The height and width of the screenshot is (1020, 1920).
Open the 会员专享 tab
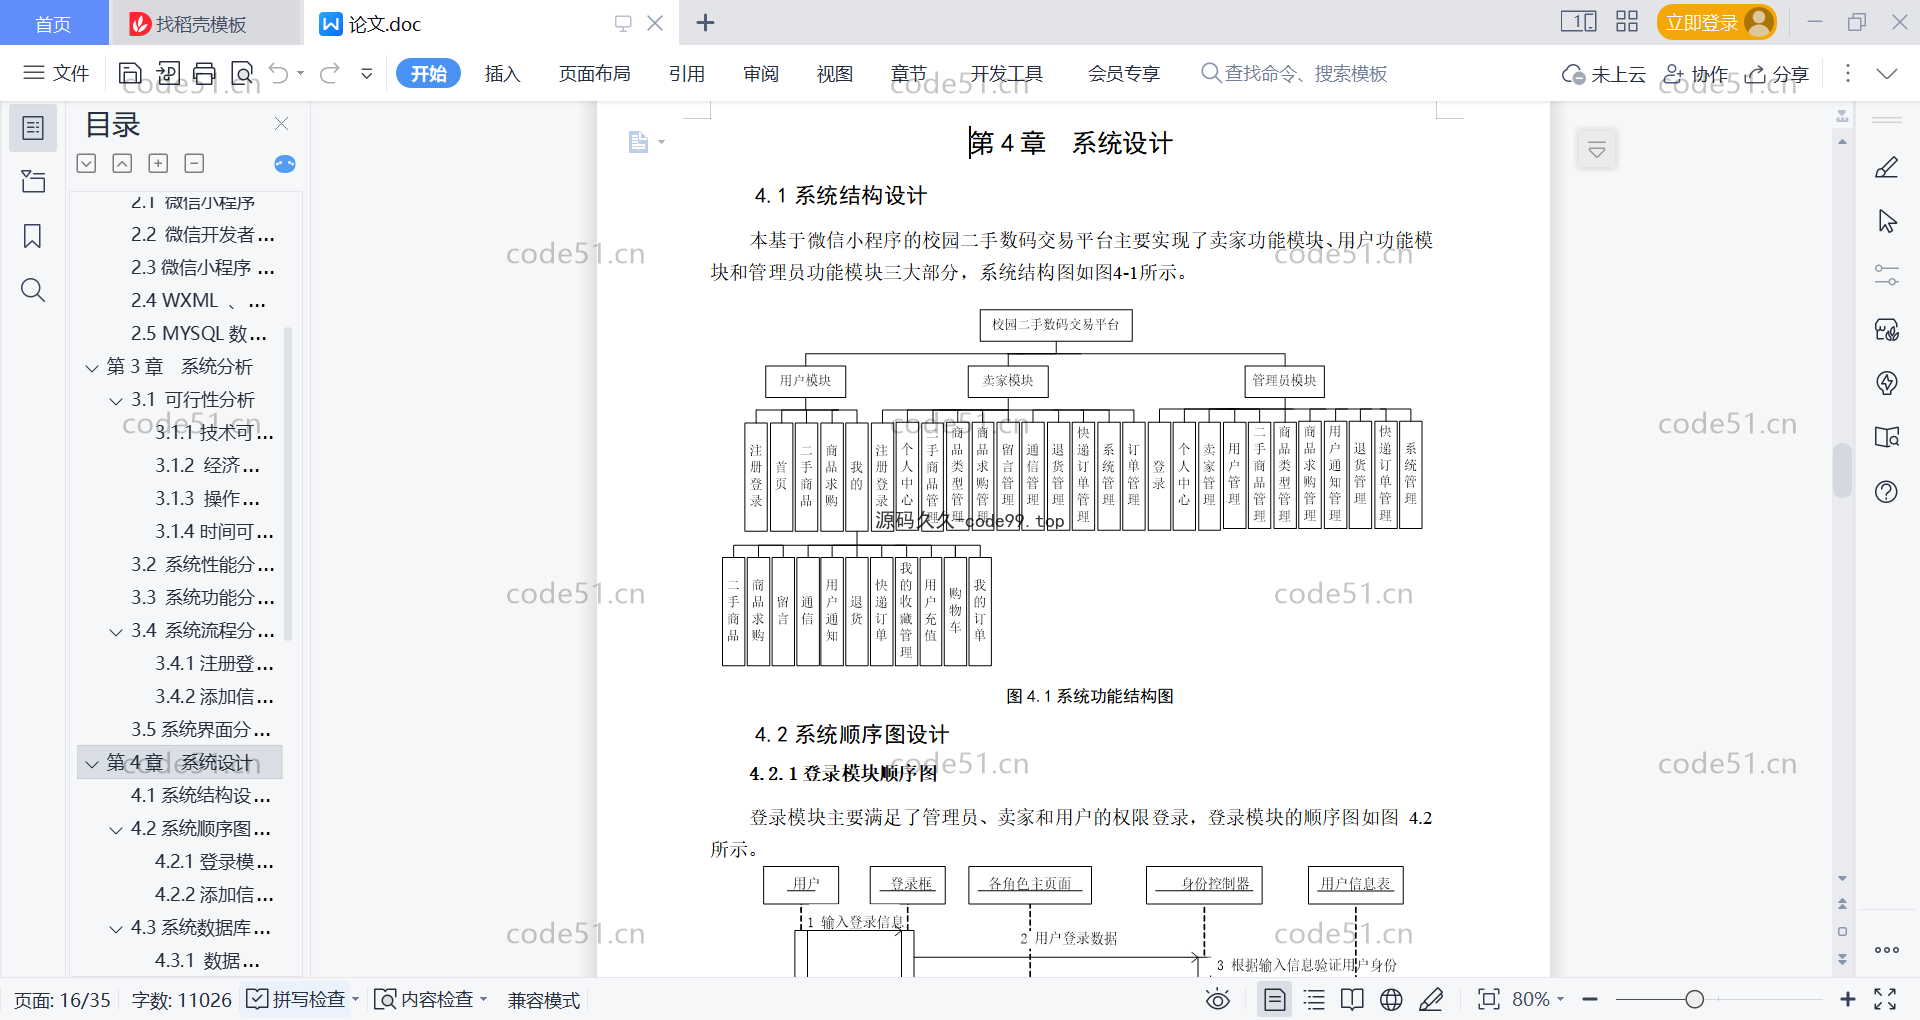coord(1124,74)
